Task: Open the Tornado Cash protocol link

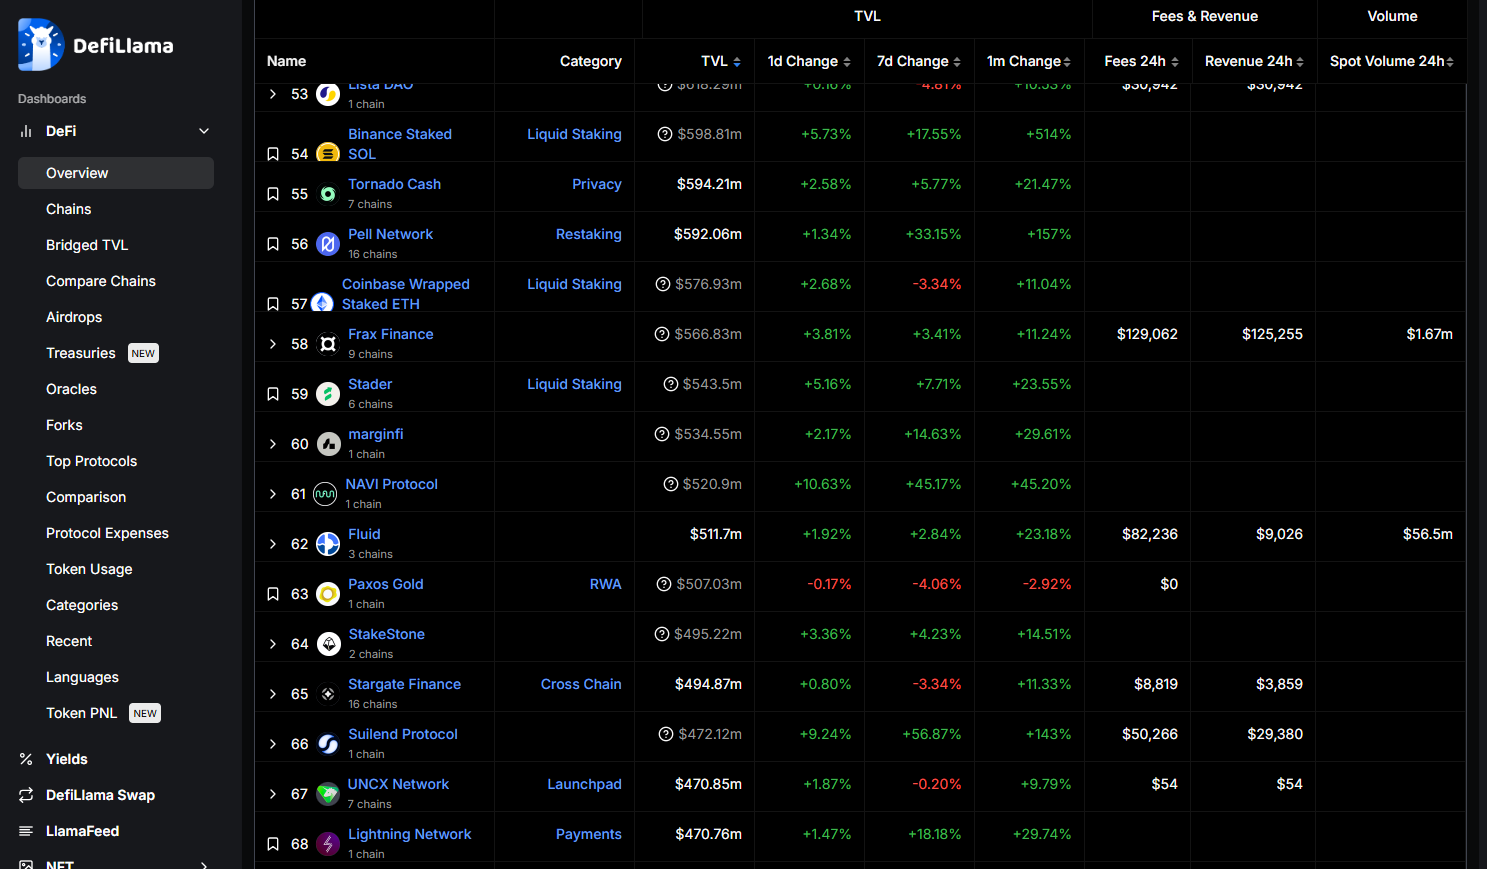Action: 394,184
